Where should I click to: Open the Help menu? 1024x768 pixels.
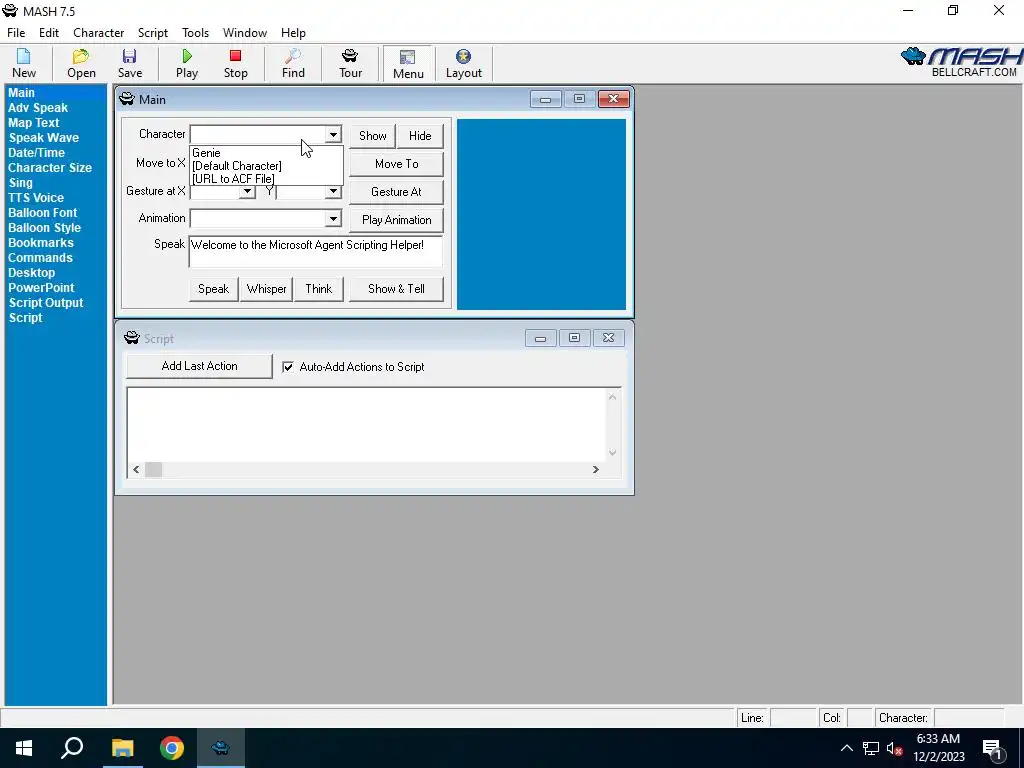tap(293, 33)
